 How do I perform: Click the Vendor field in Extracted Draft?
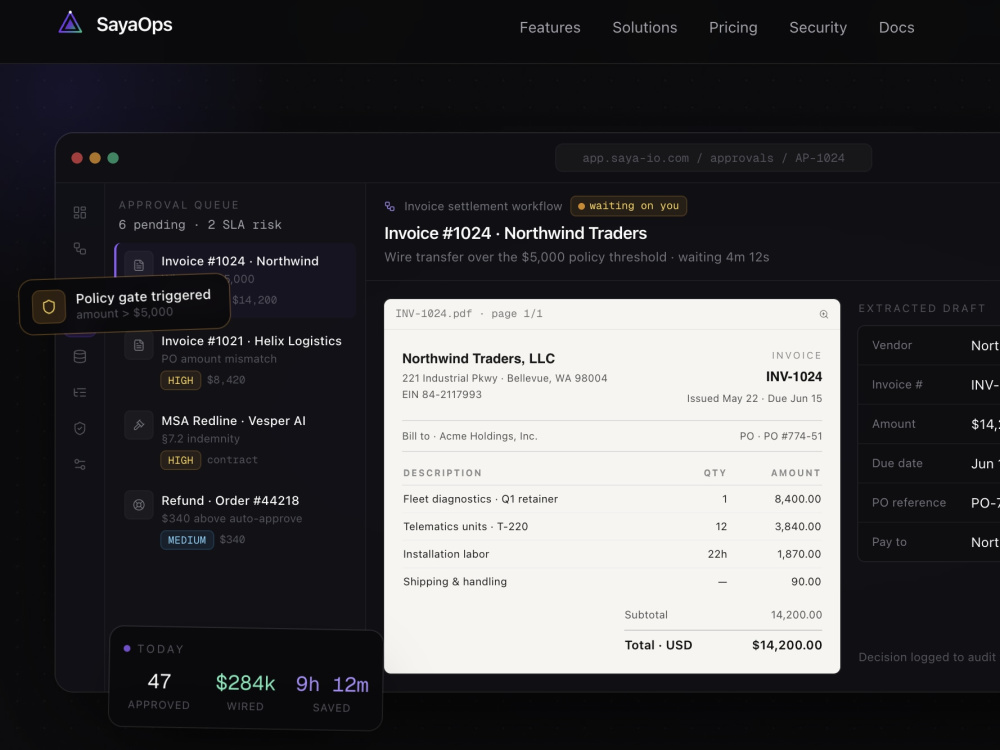coord(929,345)
